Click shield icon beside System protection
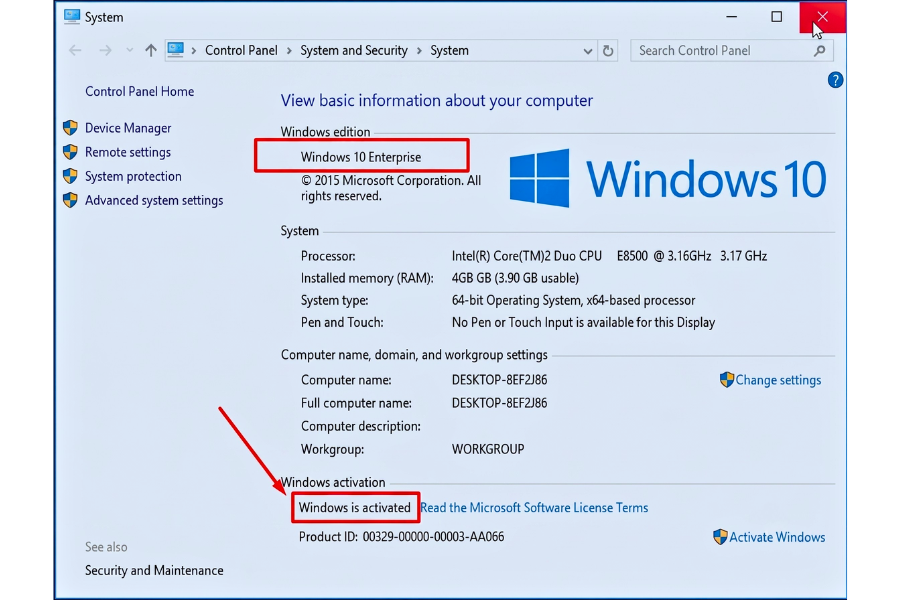This screenshot has width=900, height=600. point(71,176)
